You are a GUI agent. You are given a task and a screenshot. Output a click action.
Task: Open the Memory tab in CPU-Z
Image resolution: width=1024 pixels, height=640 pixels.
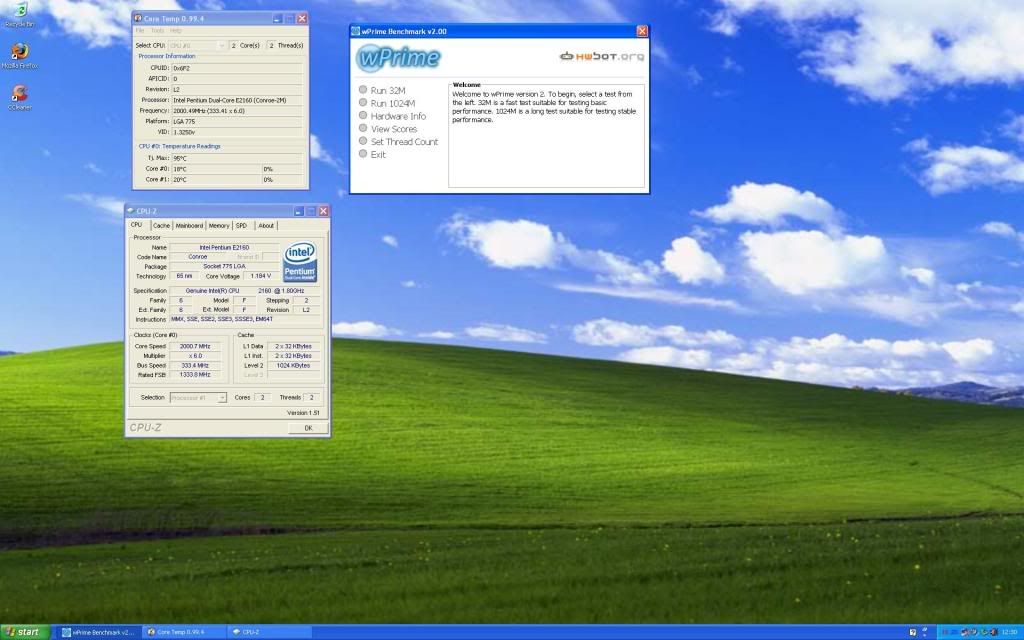(x=219, y=225)
